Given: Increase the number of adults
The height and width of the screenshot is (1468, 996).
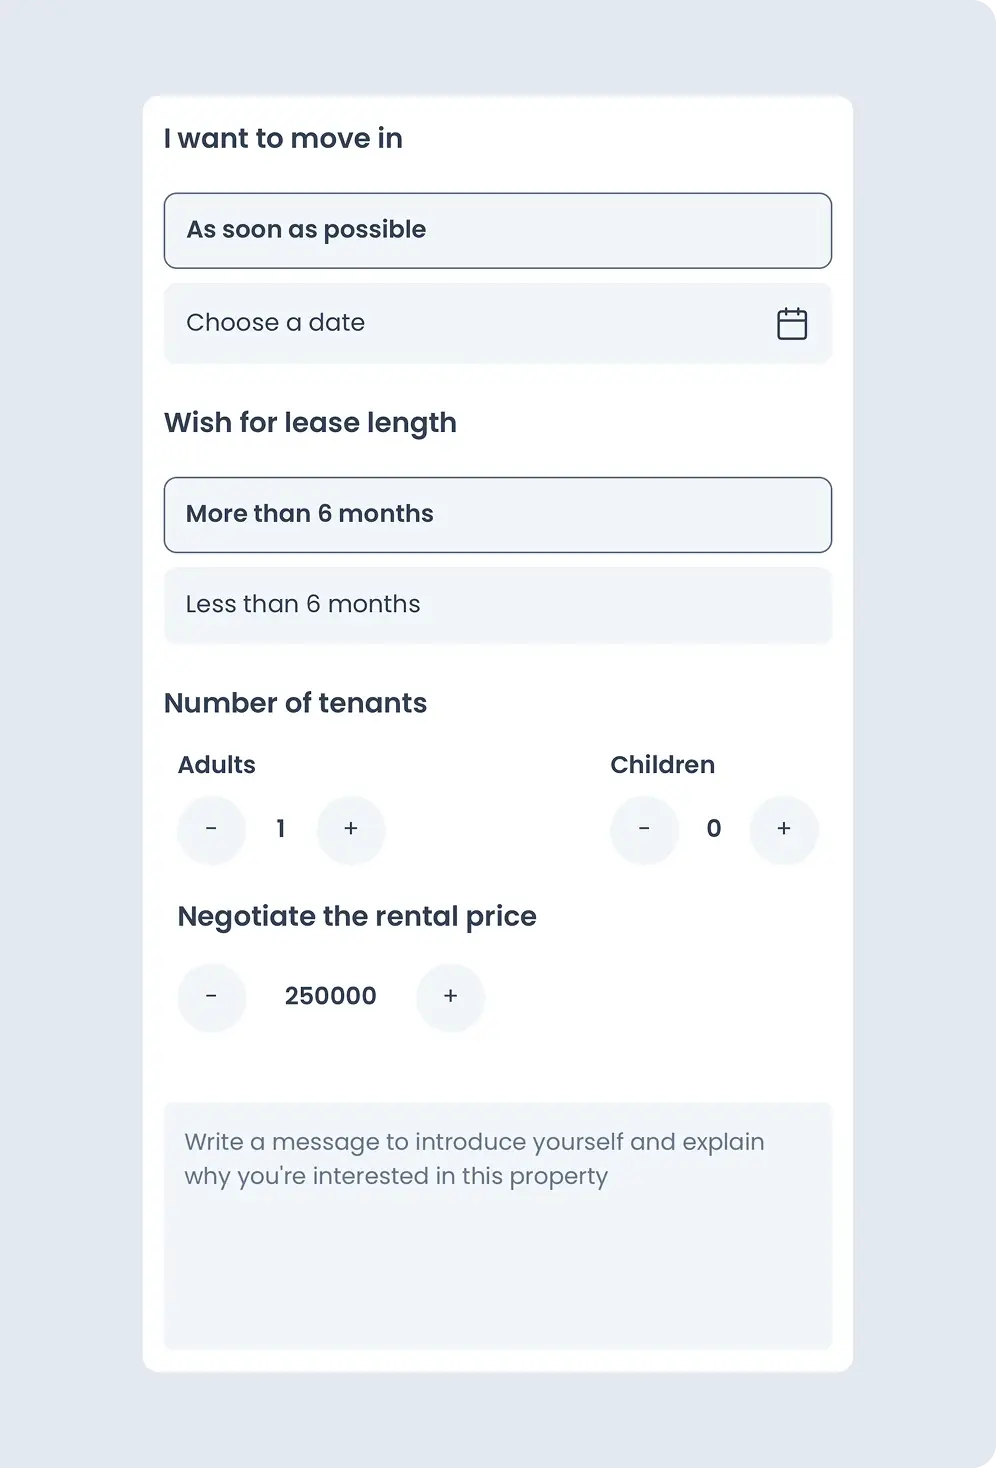Looking at the screenshot, I should pyautogui.click(x=351, y=829).
